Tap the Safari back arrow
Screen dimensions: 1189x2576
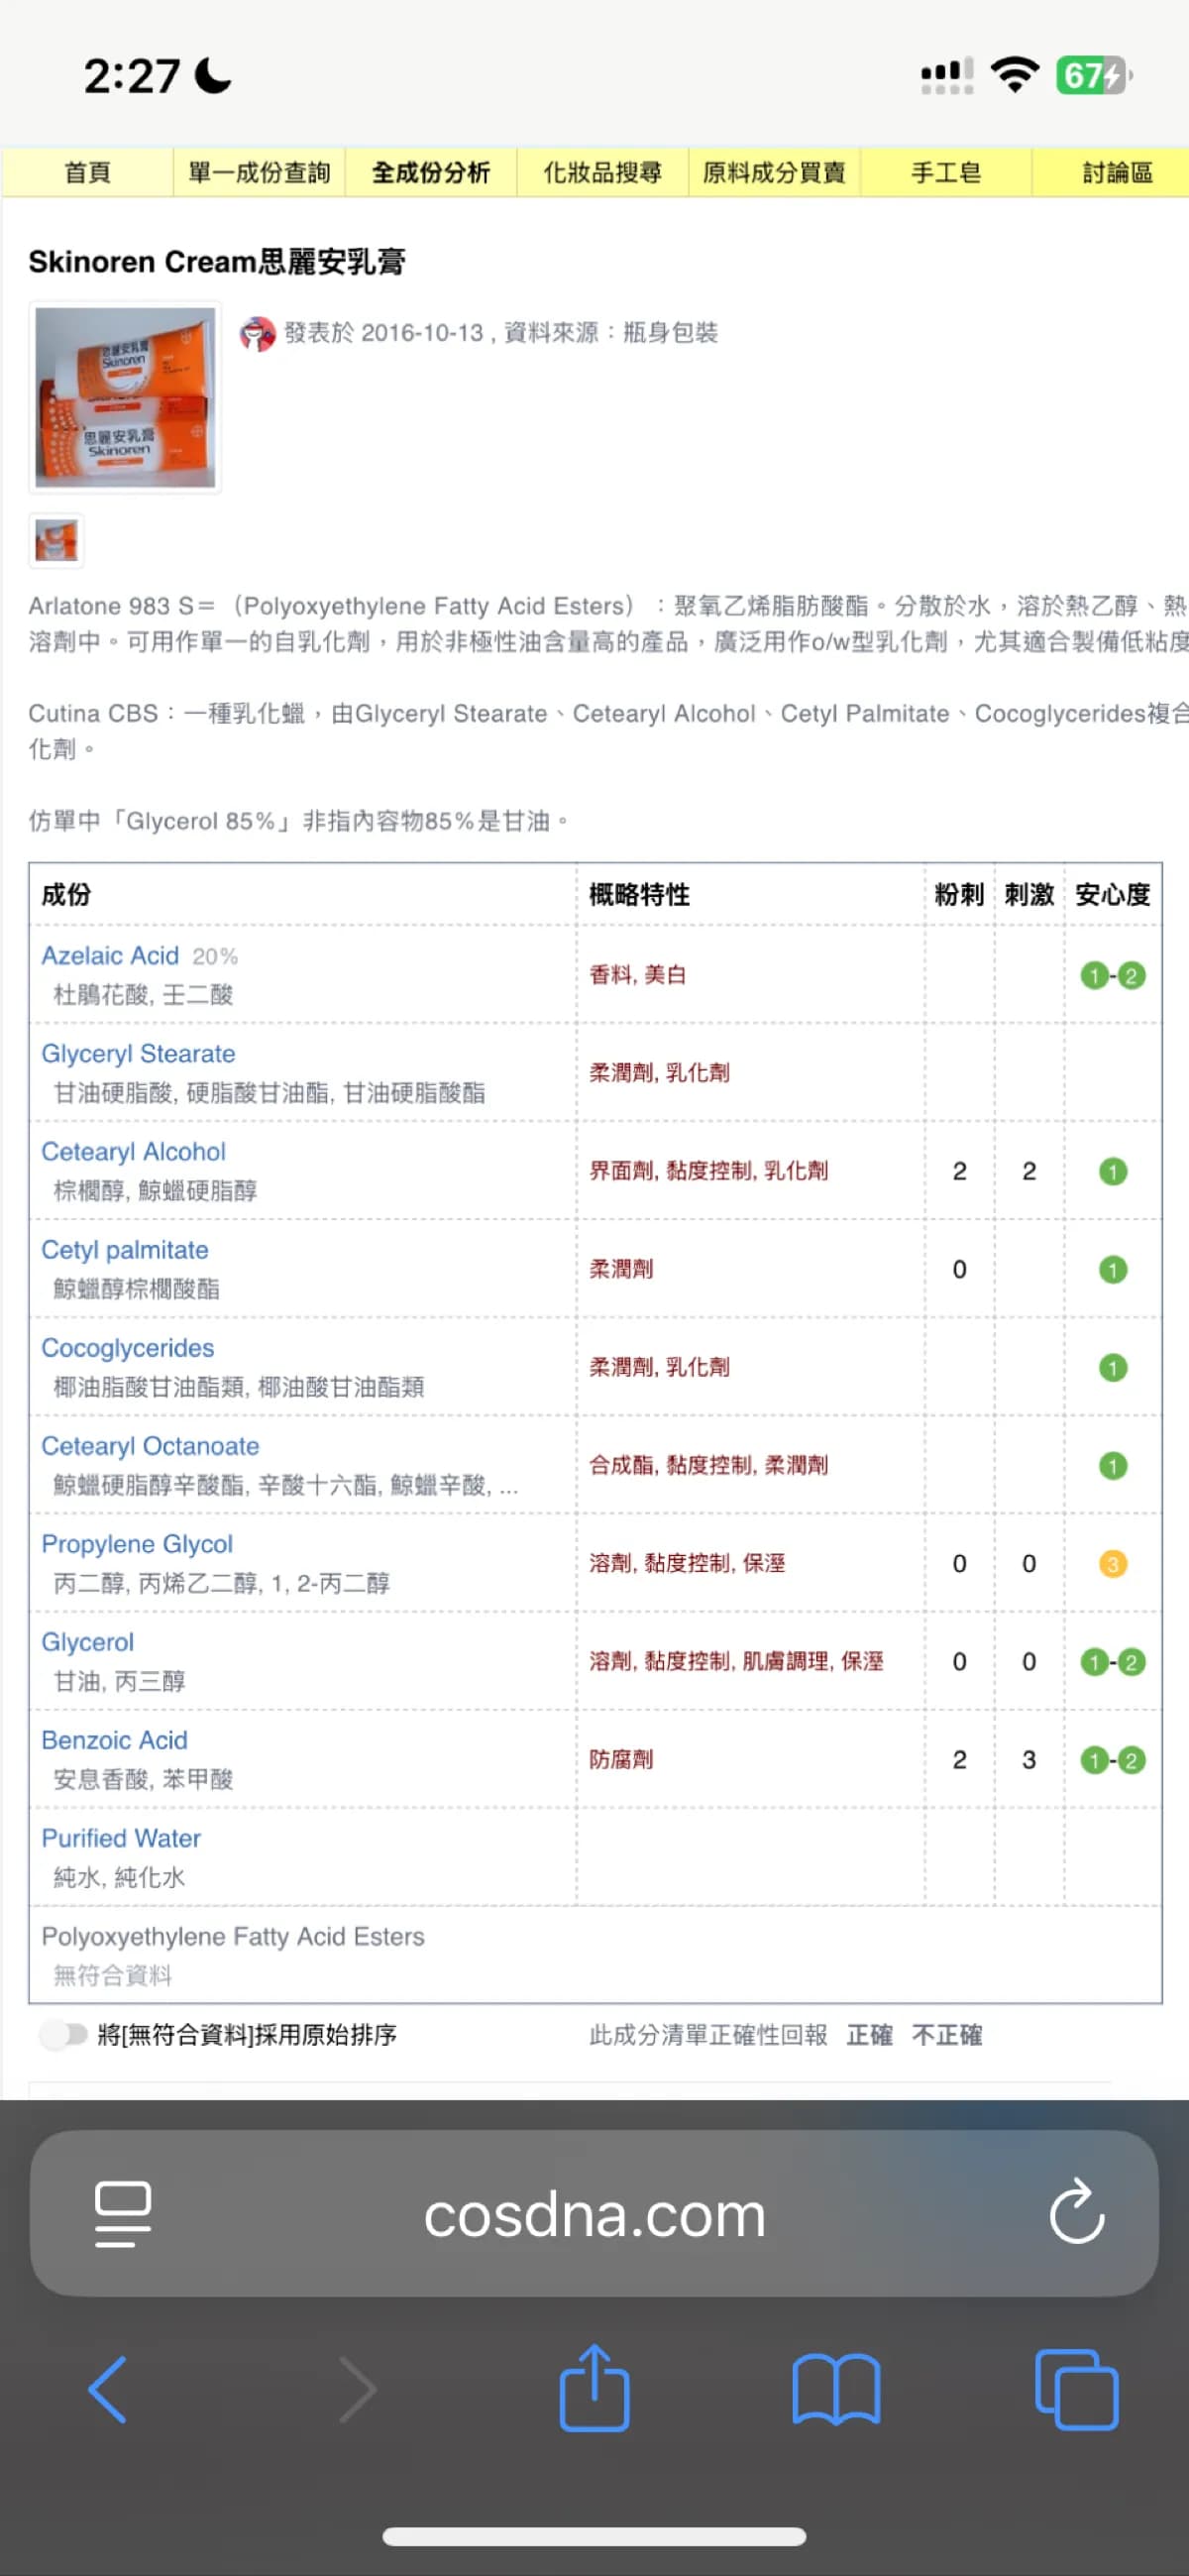pyautogui.click(x=108, y=2389)
